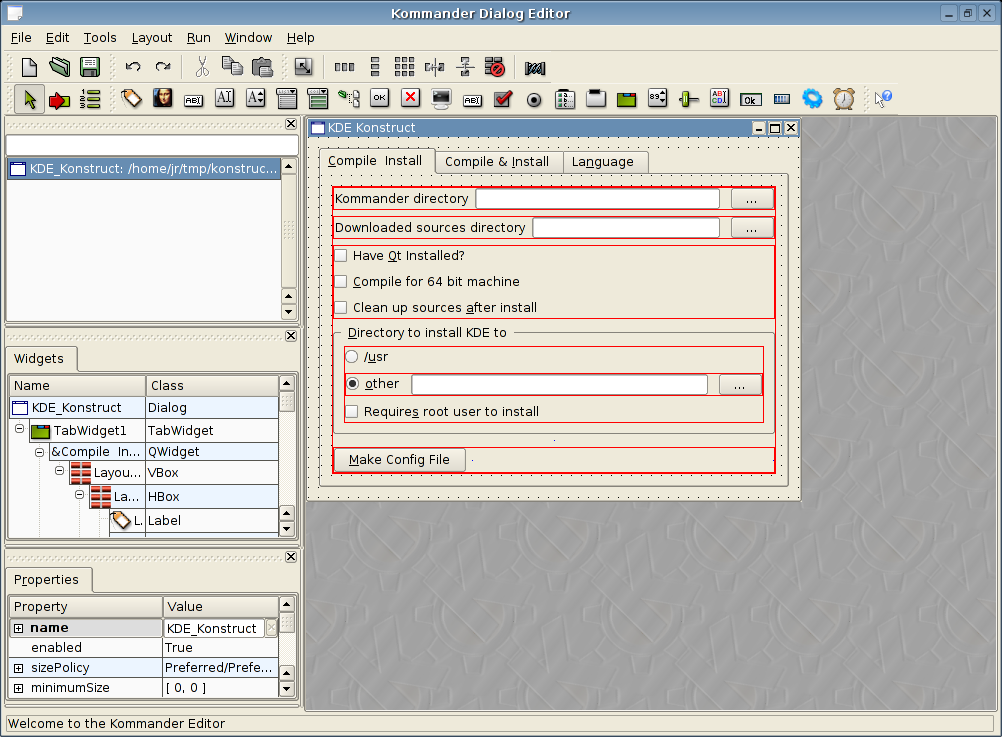Apply vertical layout icon
Image resolution: width=1002 pixels, height=737 pixels.
coord(375,66)
